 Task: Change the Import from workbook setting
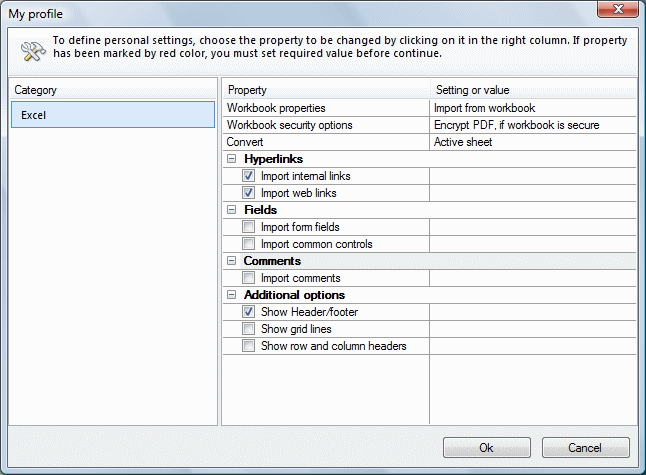pos(533,108)
